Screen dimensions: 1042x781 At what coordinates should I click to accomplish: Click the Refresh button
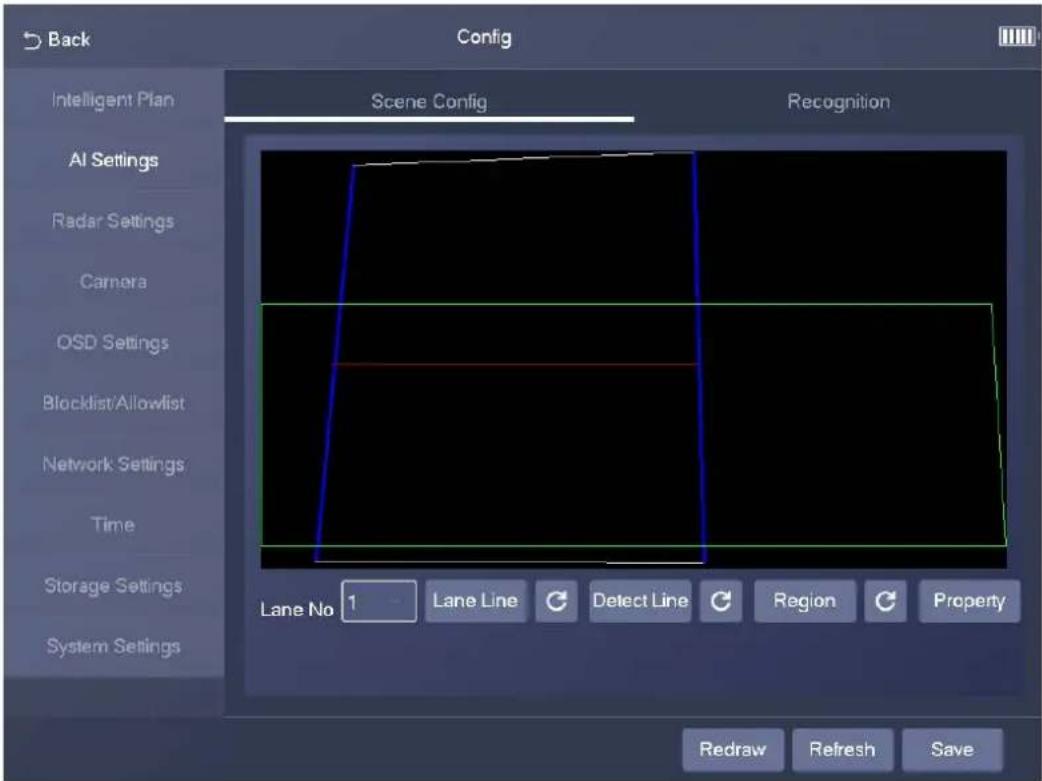[x=842, y=750]
